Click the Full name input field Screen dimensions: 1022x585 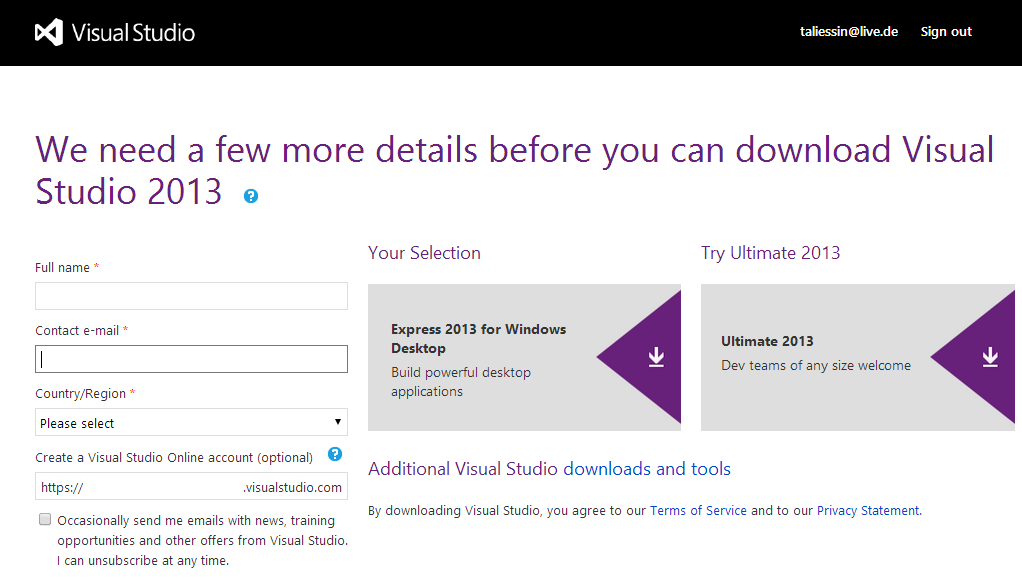tap(191, 296)
